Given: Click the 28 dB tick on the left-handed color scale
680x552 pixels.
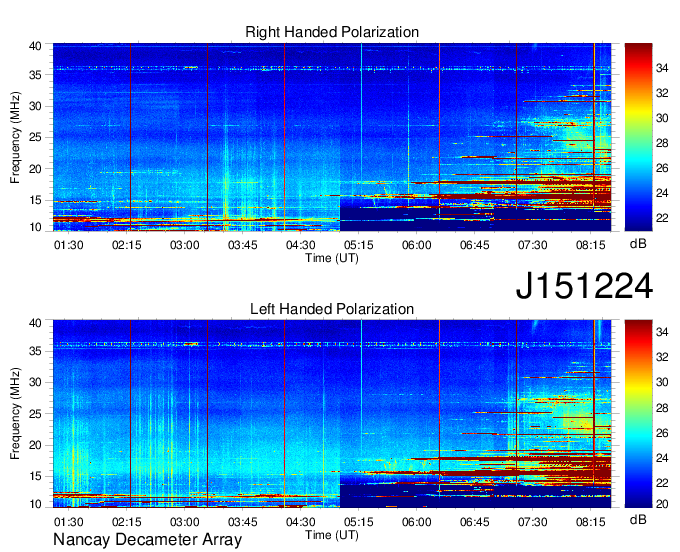Looking at the screenshot, I should point(662,408).
